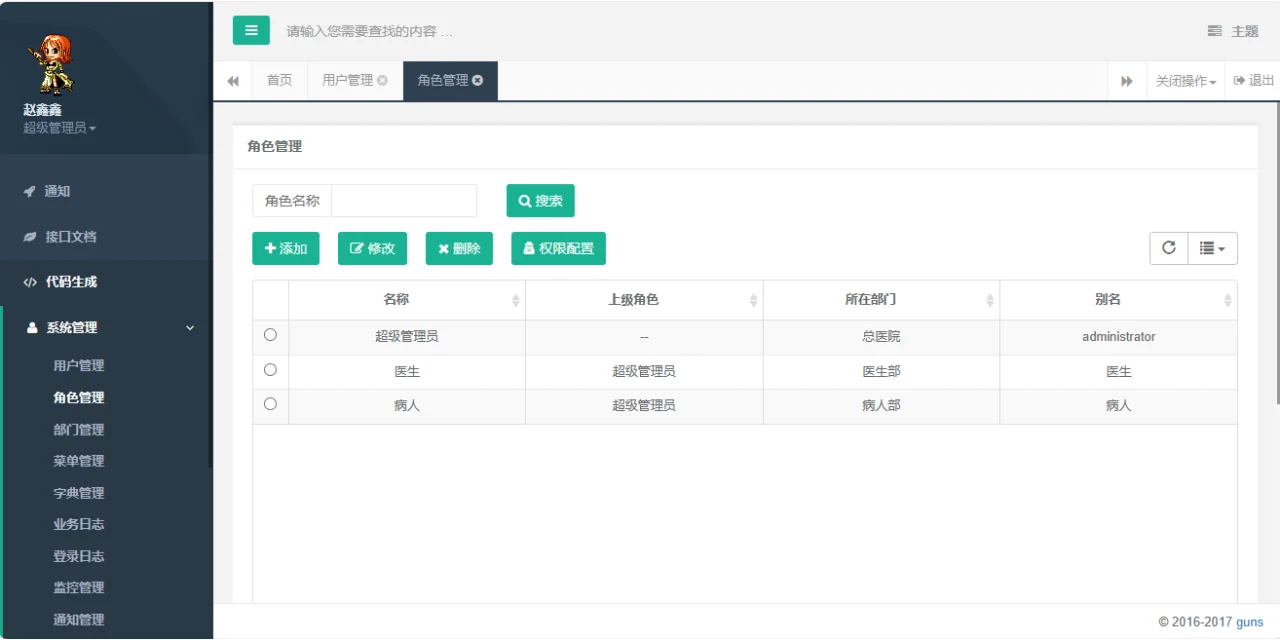Click the 角色名称 input field

click(404, 201)
